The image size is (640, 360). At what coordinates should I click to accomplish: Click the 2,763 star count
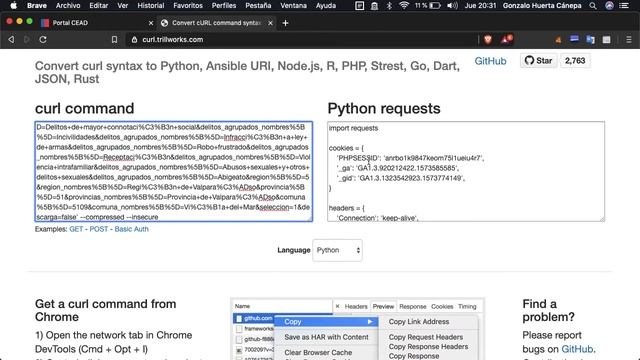coord(575,61)
